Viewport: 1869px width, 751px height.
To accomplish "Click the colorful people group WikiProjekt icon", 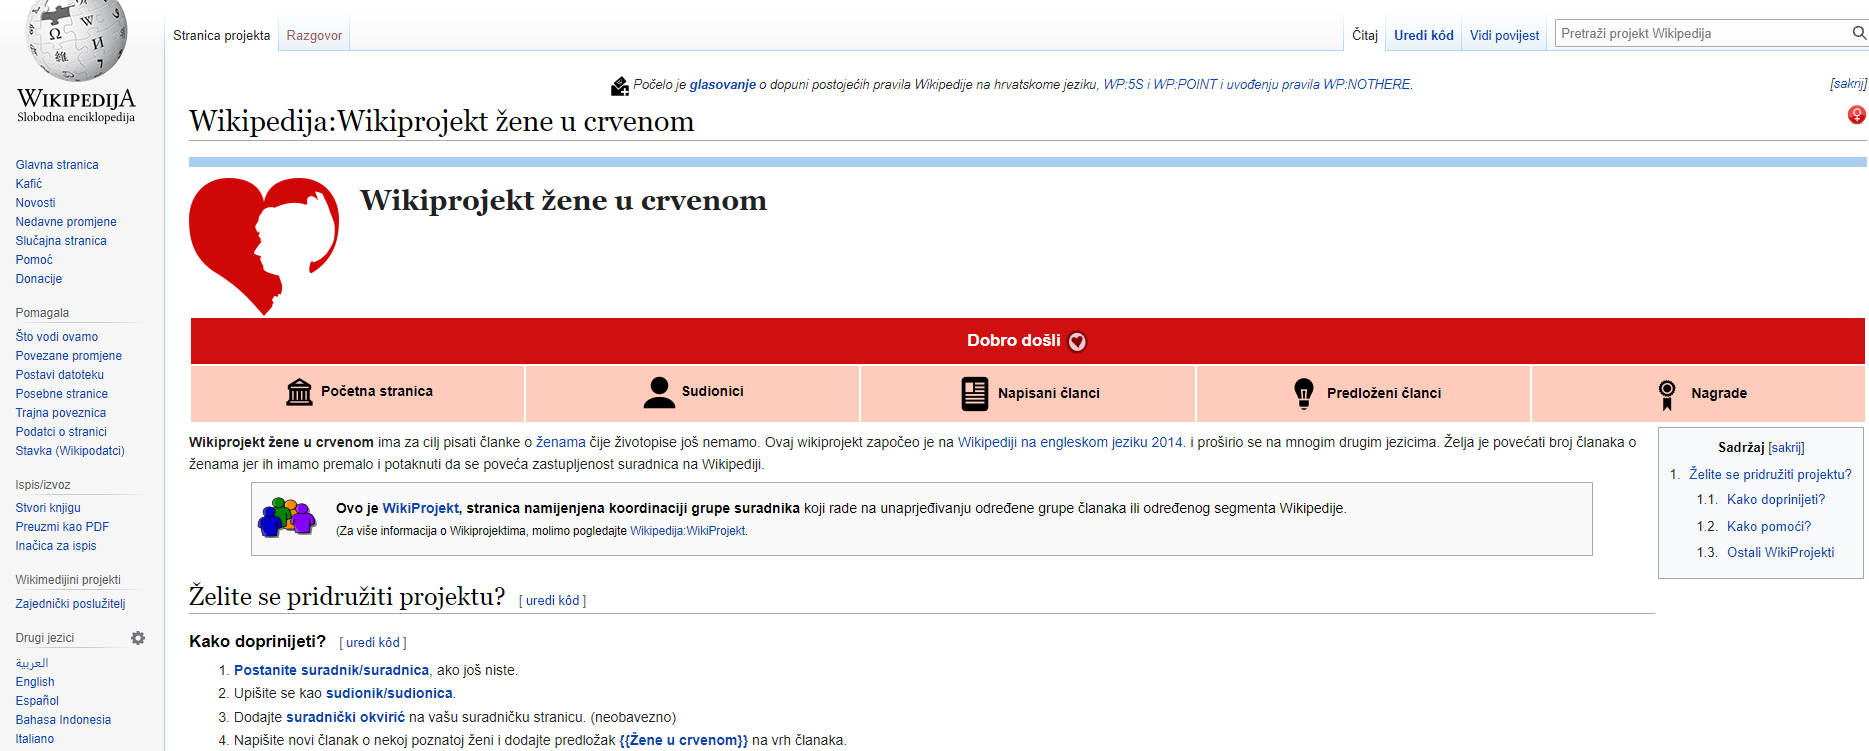I will pyautogui.click(x=287, y=517).
